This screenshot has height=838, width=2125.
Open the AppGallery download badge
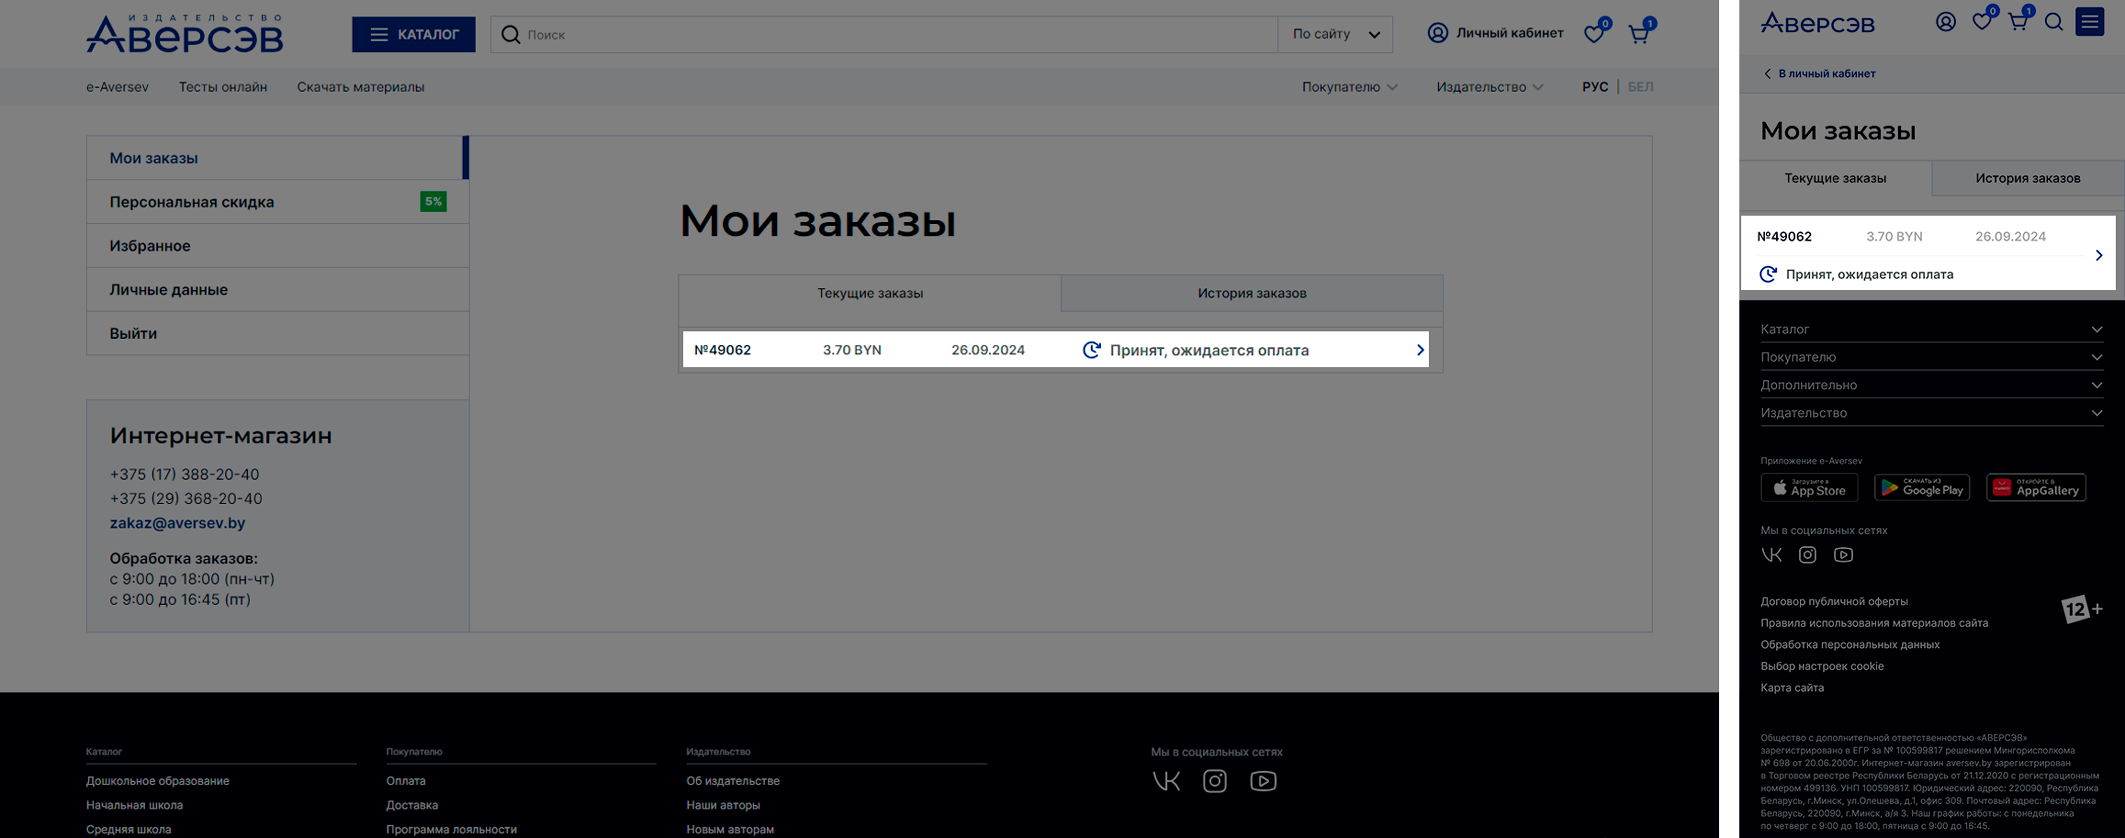click(x=2035, y=488)
